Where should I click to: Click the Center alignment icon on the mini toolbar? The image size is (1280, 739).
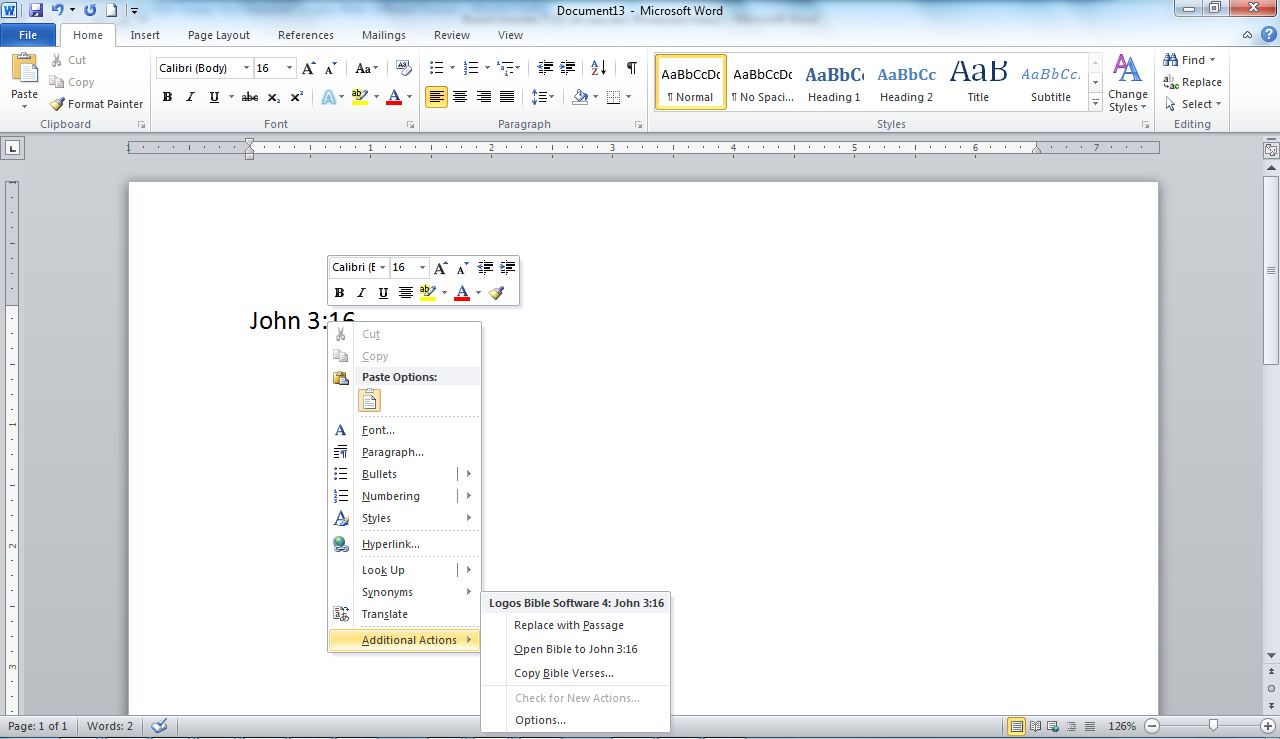[406, 293]
